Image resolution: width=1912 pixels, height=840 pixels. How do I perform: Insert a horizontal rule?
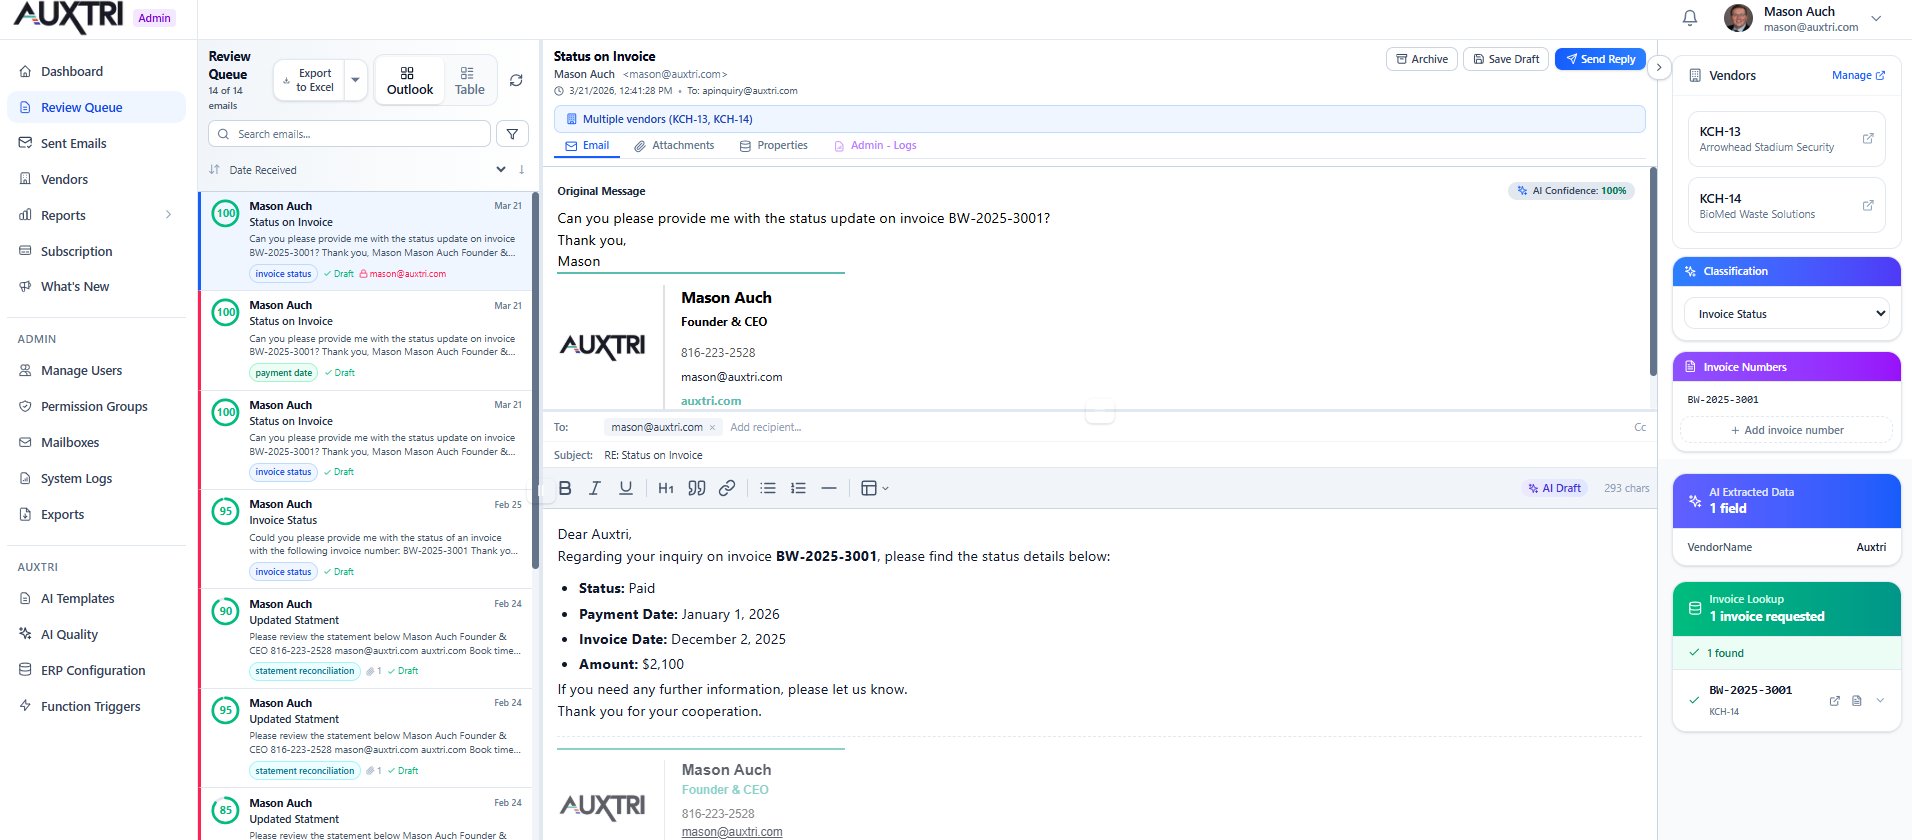(828, 488)
